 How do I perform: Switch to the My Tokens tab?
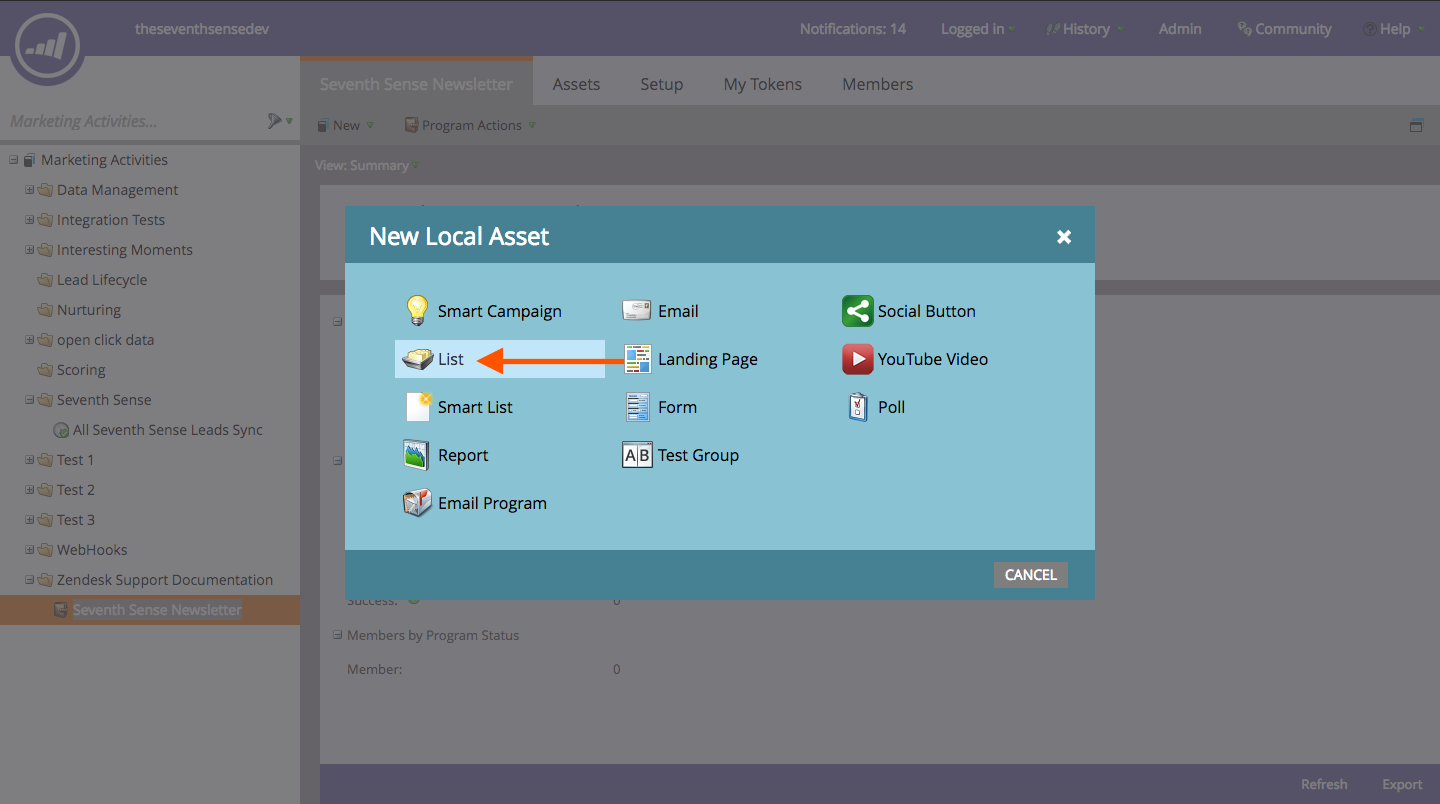(762, 84)
